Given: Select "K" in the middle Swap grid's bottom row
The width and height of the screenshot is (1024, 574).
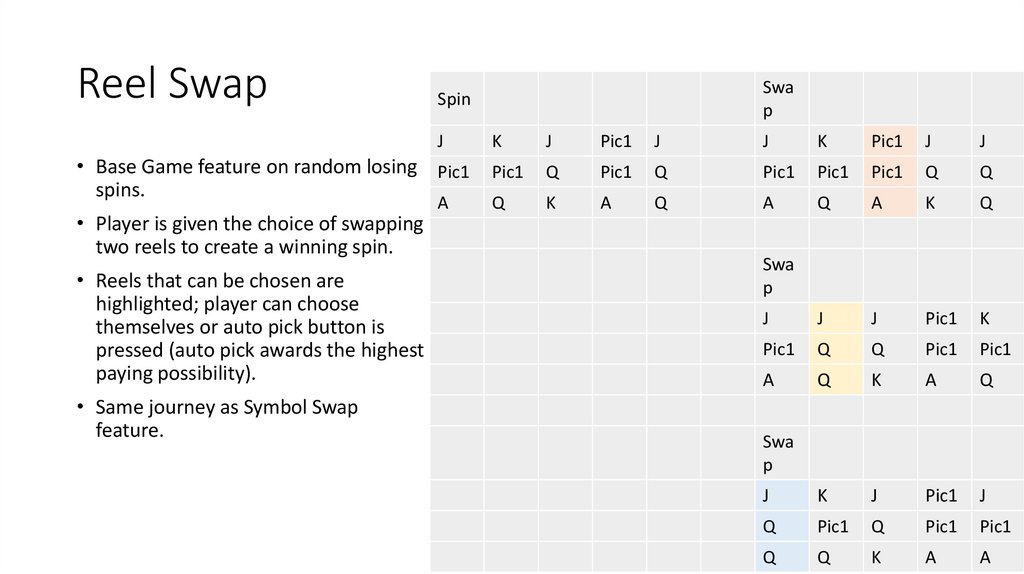Looking at the screenshot, I should coord(876,380).
